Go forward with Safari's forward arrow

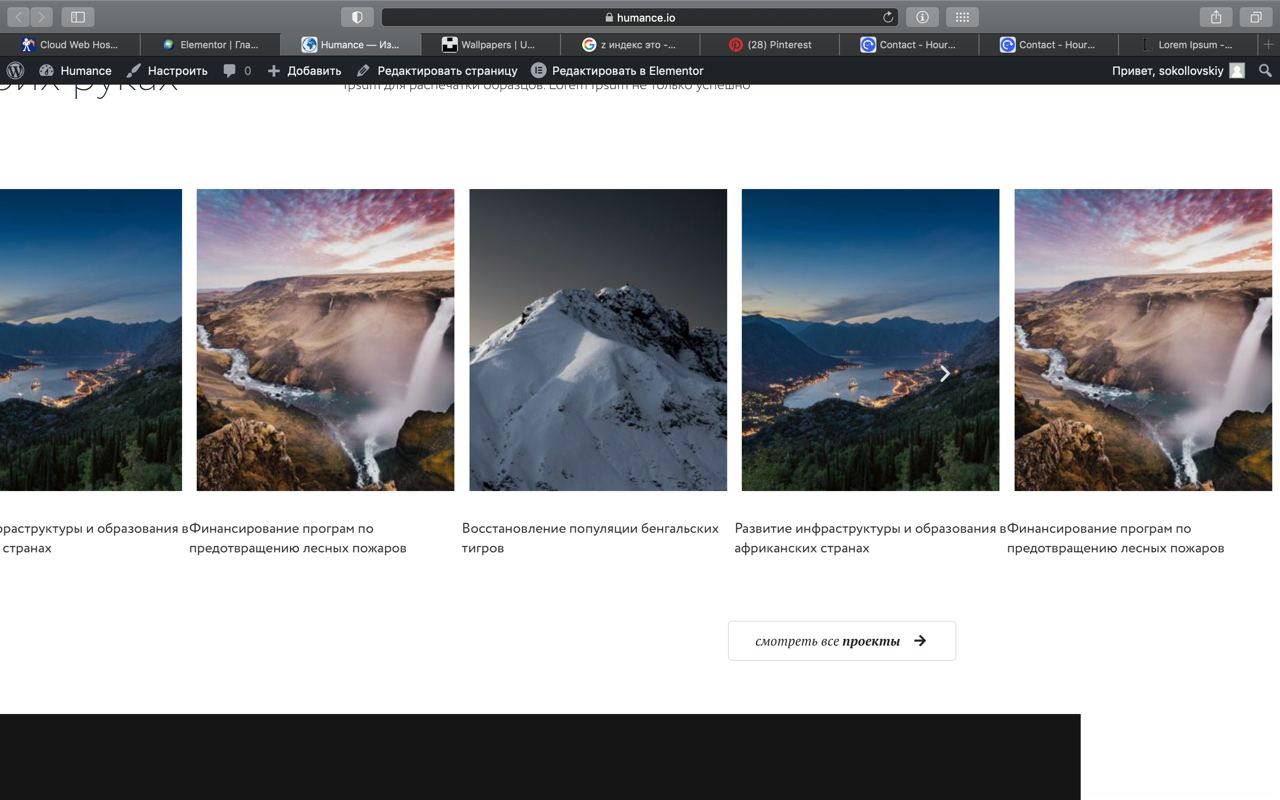point(42,17)
